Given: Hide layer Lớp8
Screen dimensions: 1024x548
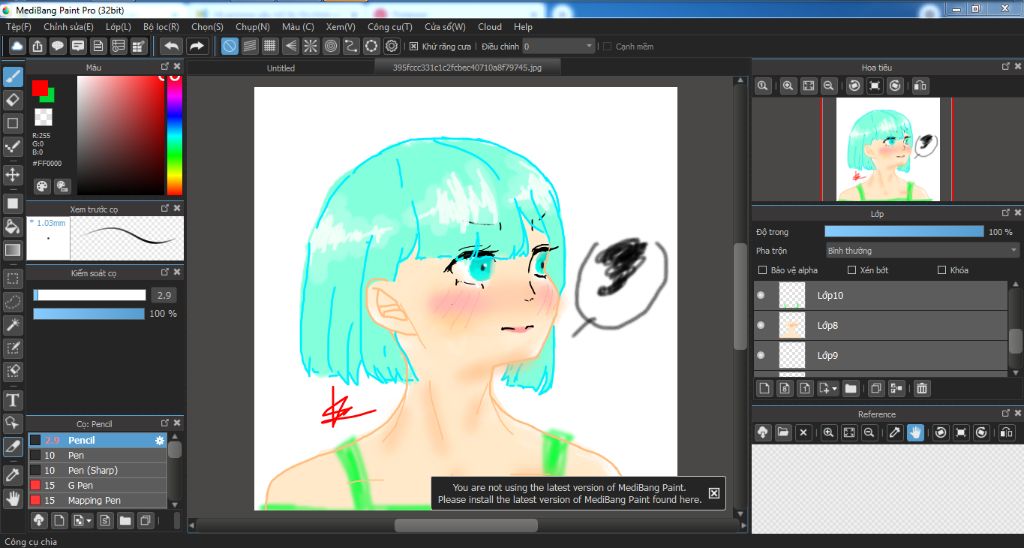Looking at the screenshot, I should 761,325.
